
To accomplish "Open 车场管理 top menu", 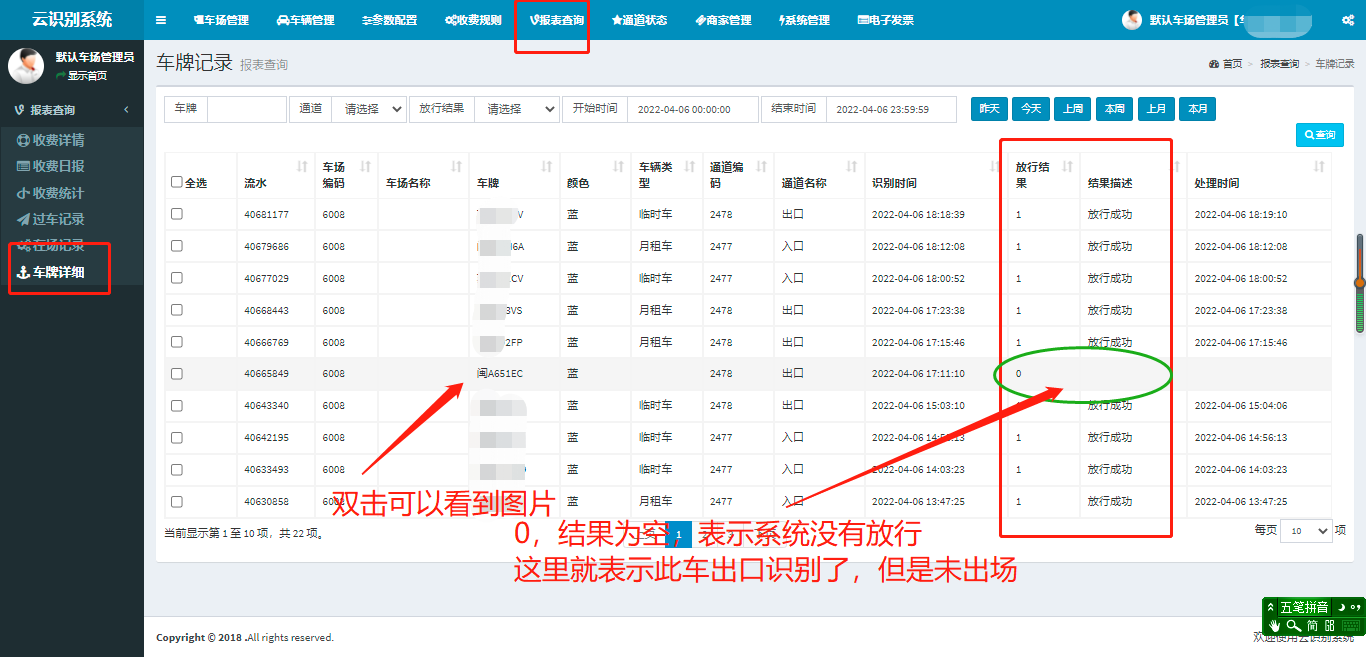I will [x=221, y=20].
